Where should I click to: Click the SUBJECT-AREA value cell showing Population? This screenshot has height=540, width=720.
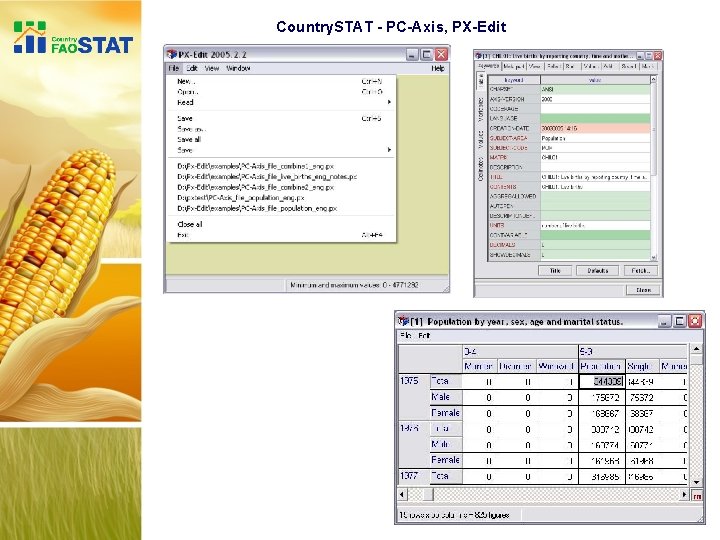click(x=595, y=138)
